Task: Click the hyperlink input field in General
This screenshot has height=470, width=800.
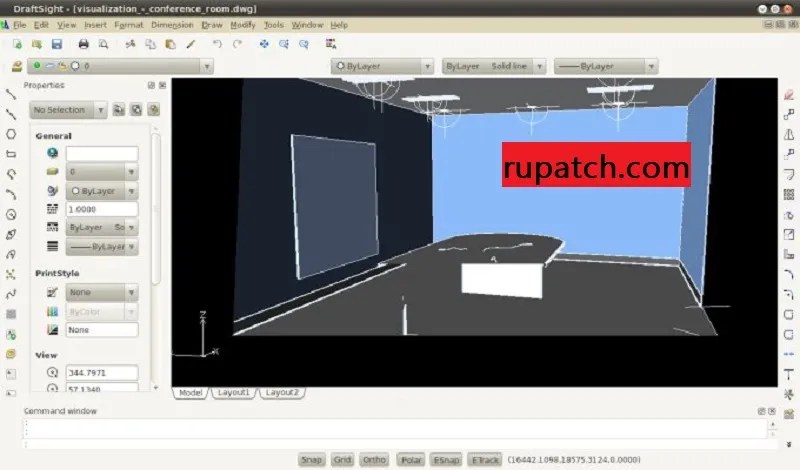Action: 102,153
